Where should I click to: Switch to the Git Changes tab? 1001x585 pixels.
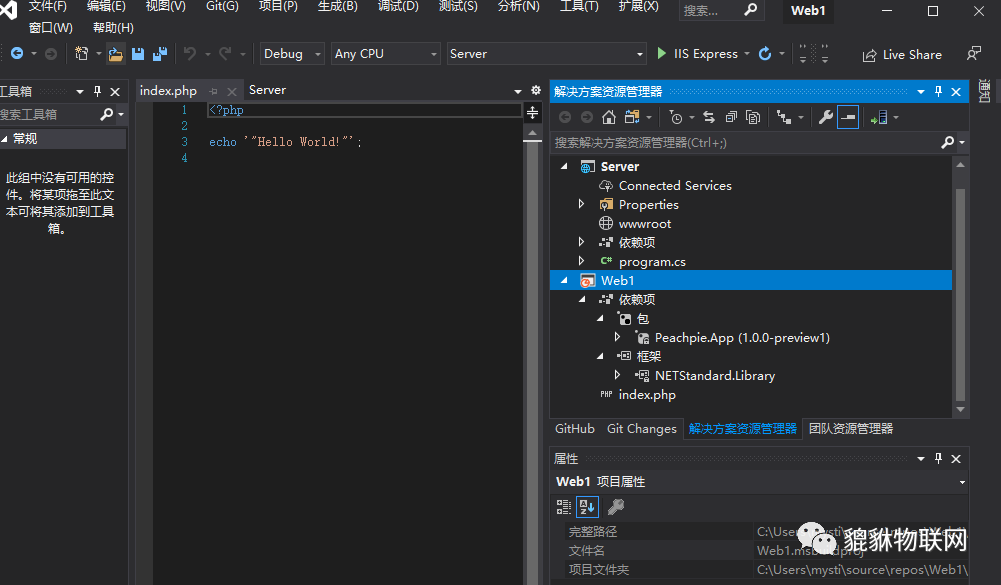(642, 429)
